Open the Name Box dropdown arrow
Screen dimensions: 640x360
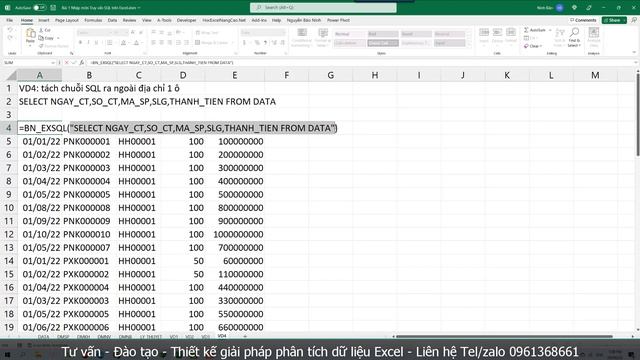point(53,63)
